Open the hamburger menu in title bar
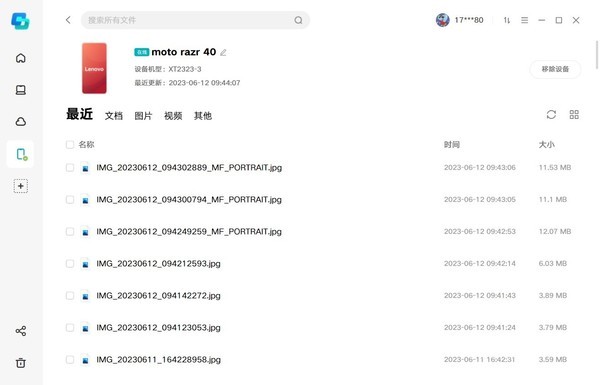 coord(525,20)
